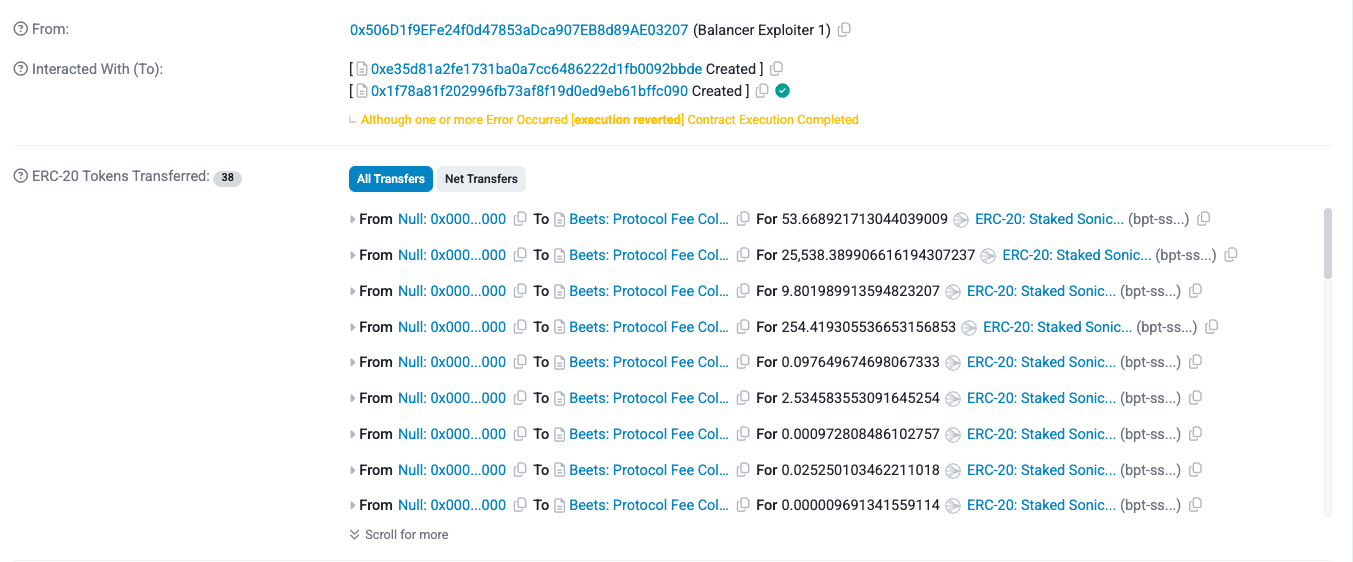Click contract icon before Beets in 2.5345 row
The width and height of the screenshot is (1353, 562).
pyautogui.click(x=560, y=398)
